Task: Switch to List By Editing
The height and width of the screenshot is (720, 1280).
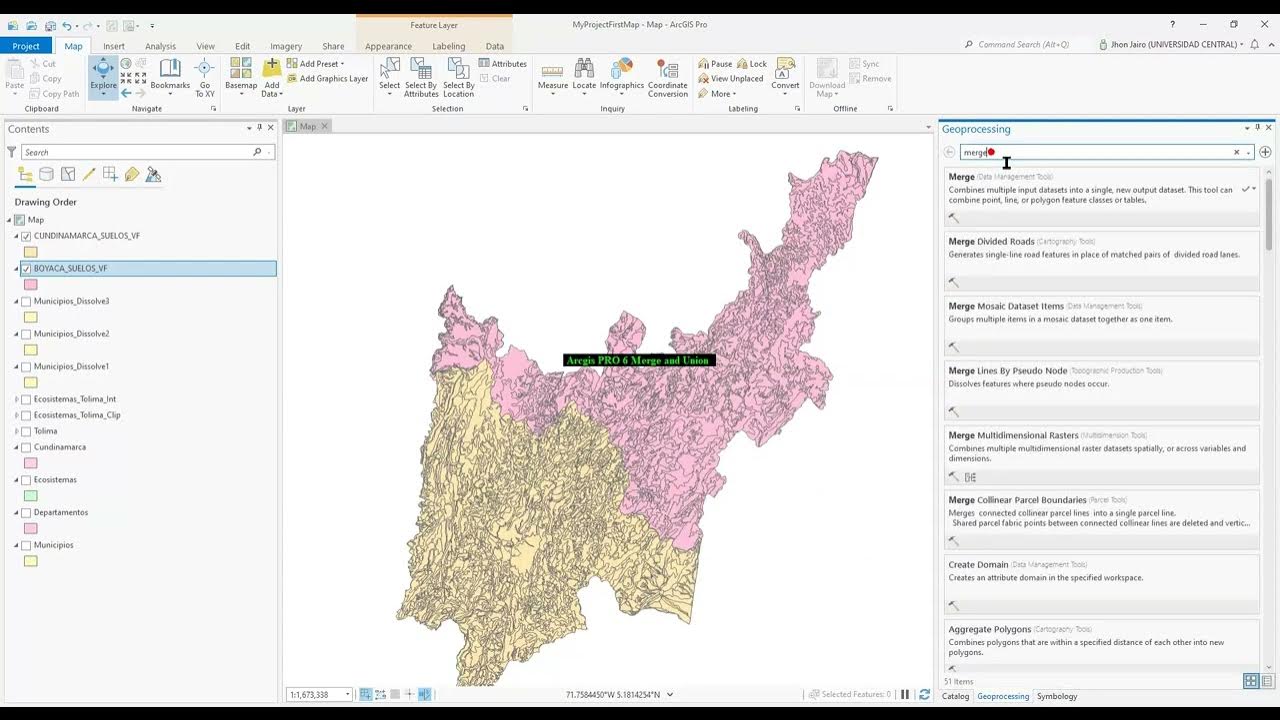Action: click(x=89, y=174)
